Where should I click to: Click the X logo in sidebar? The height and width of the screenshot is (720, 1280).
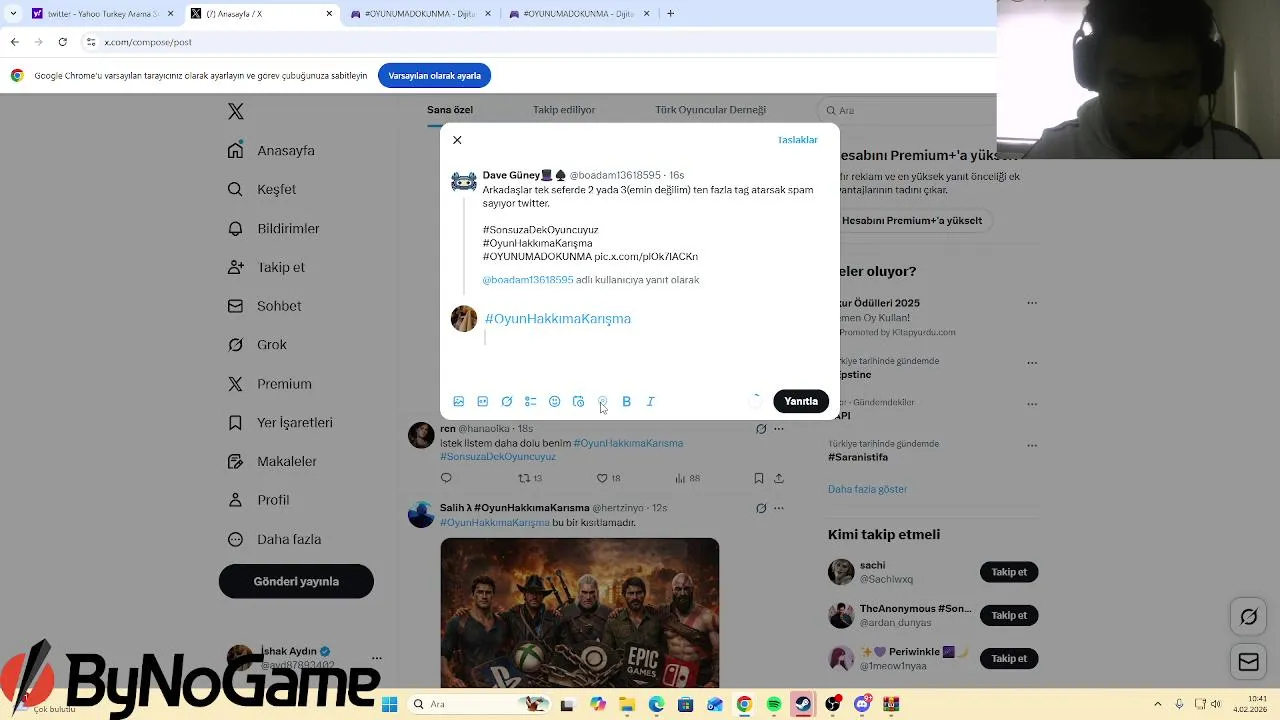click(236, 111)
